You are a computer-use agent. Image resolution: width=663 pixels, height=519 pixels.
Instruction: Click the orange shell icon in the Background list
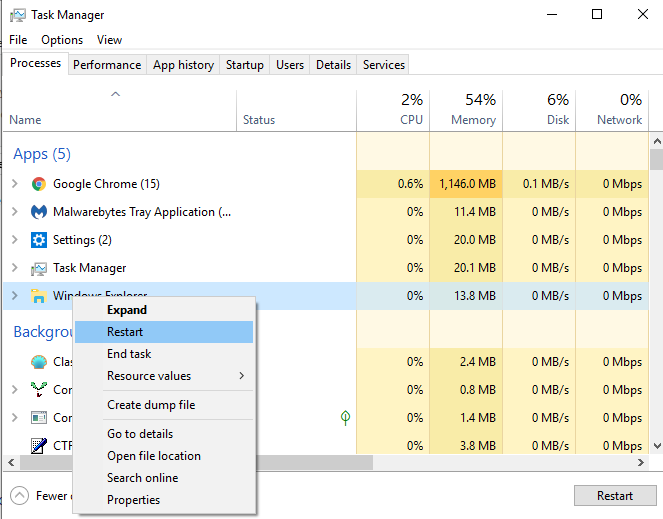39,362
